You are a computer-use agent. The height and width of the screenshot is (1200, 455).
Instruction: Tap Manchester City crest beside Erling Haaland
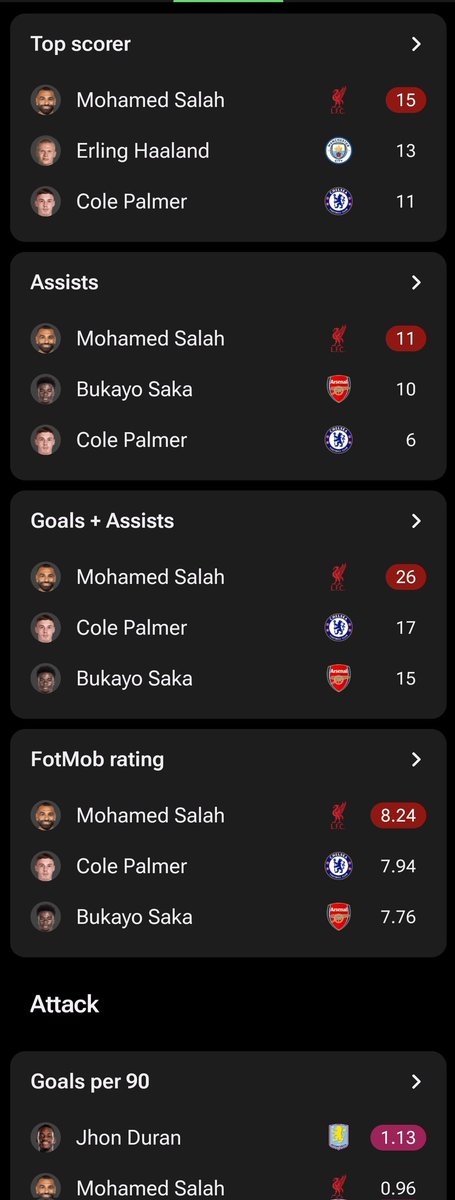(339, 151)
